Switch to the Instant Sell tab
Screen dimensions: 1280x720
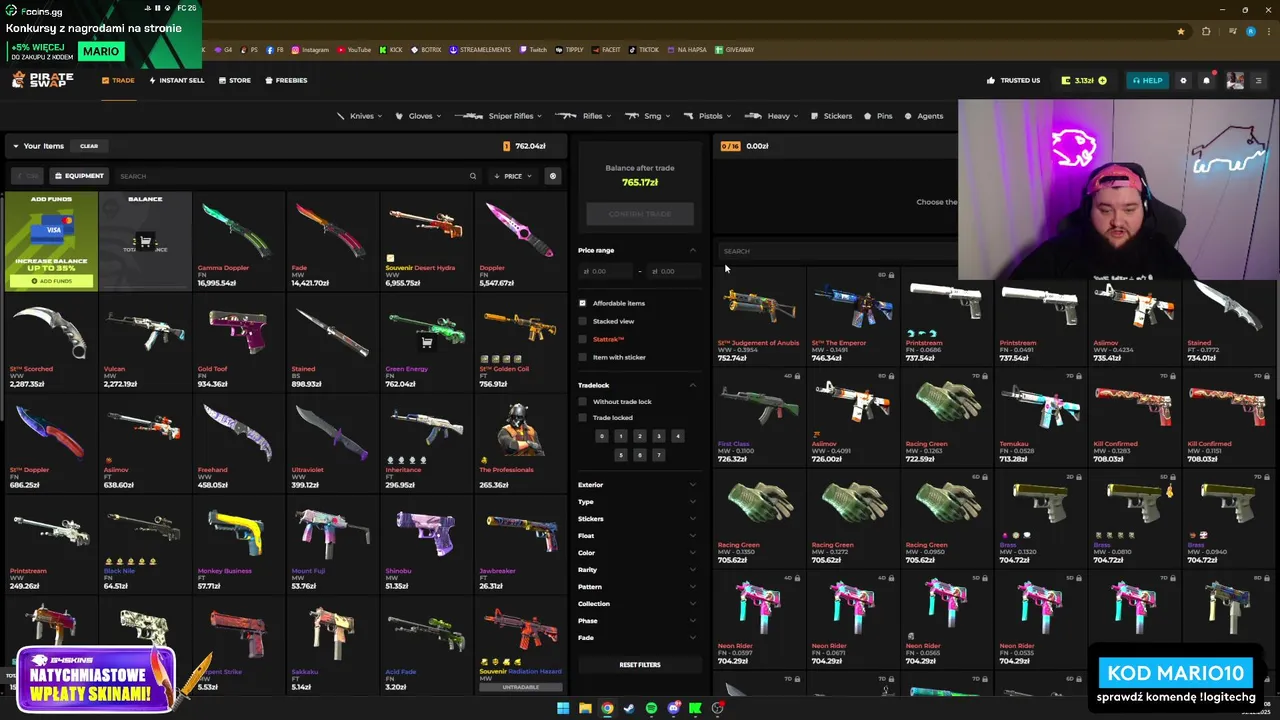(176, 80)
